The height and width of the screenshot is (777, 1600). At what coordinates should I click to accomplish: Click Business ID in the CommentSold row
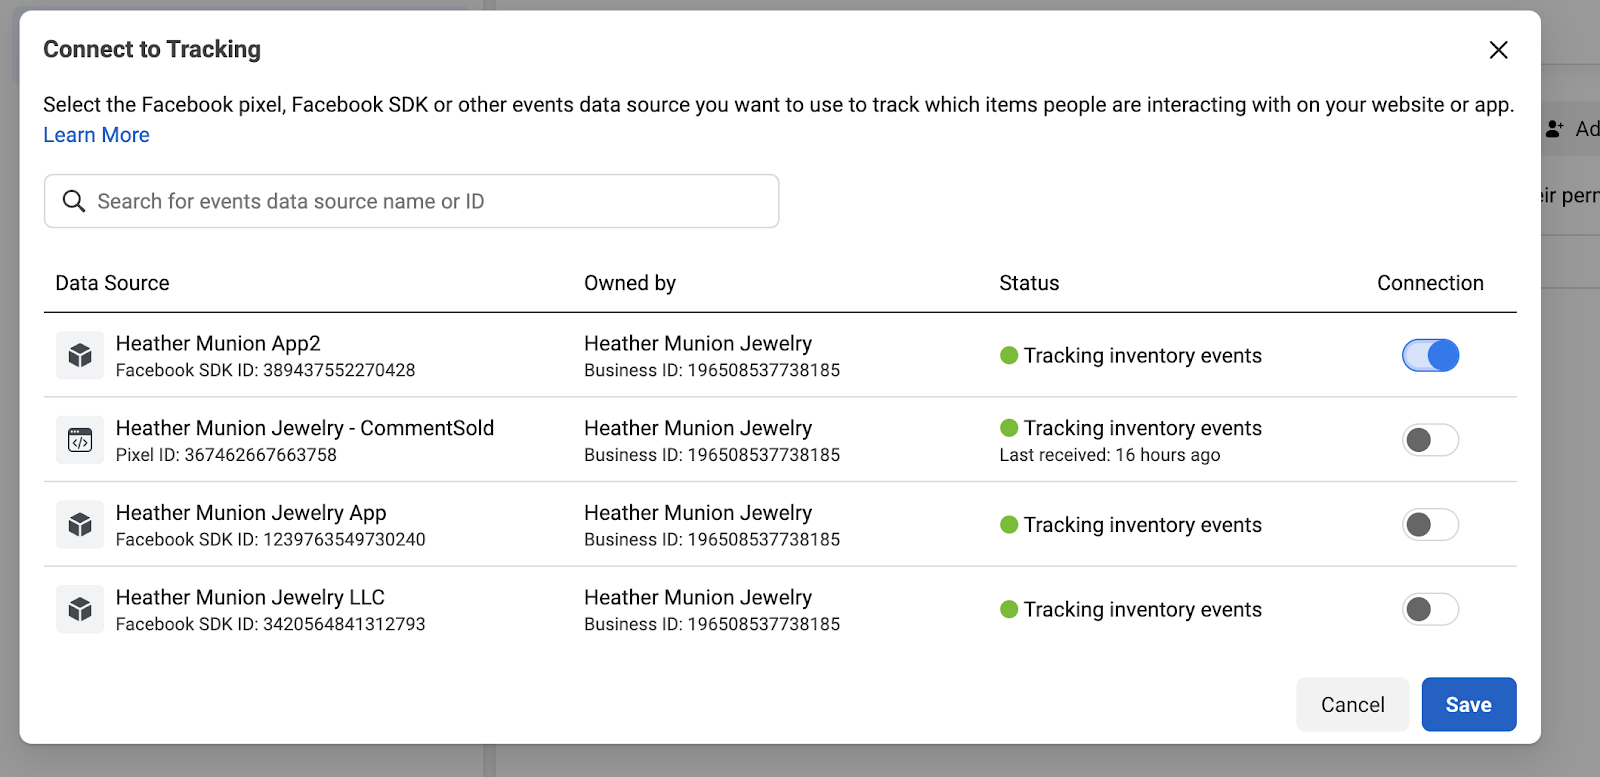click(712, 455)
